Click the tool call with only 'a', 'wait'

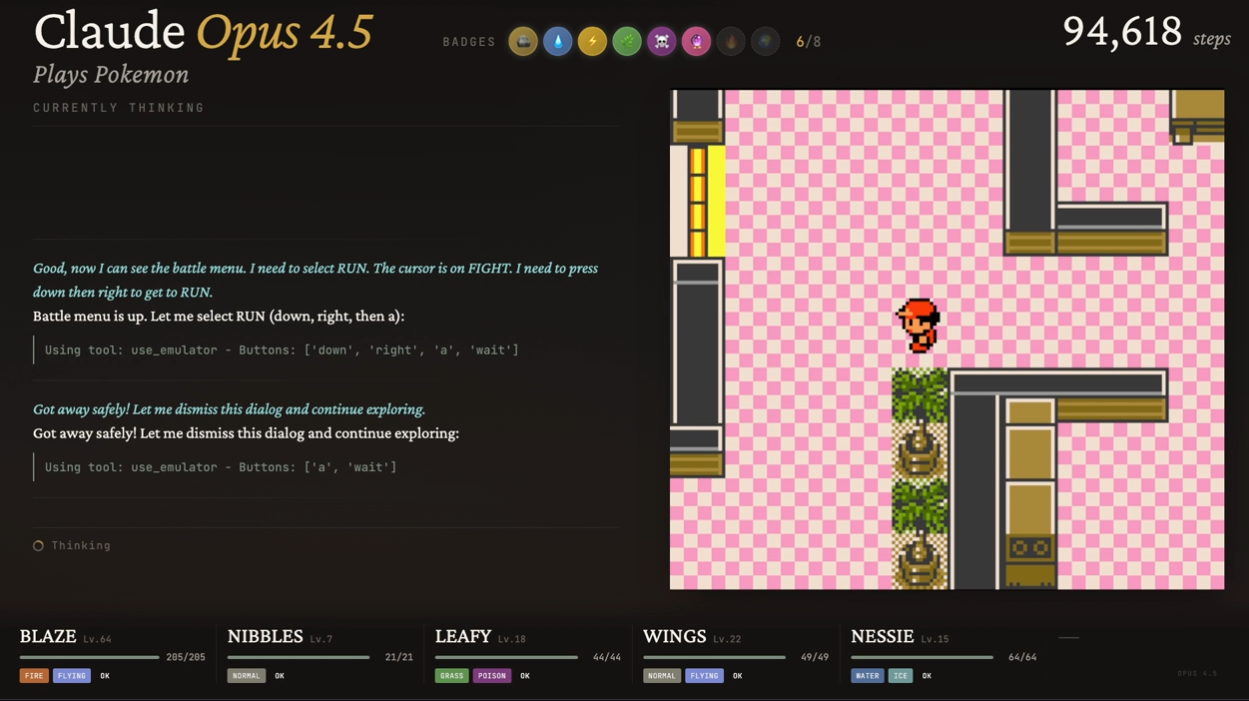pyautogui.click(x=221, y=467)
